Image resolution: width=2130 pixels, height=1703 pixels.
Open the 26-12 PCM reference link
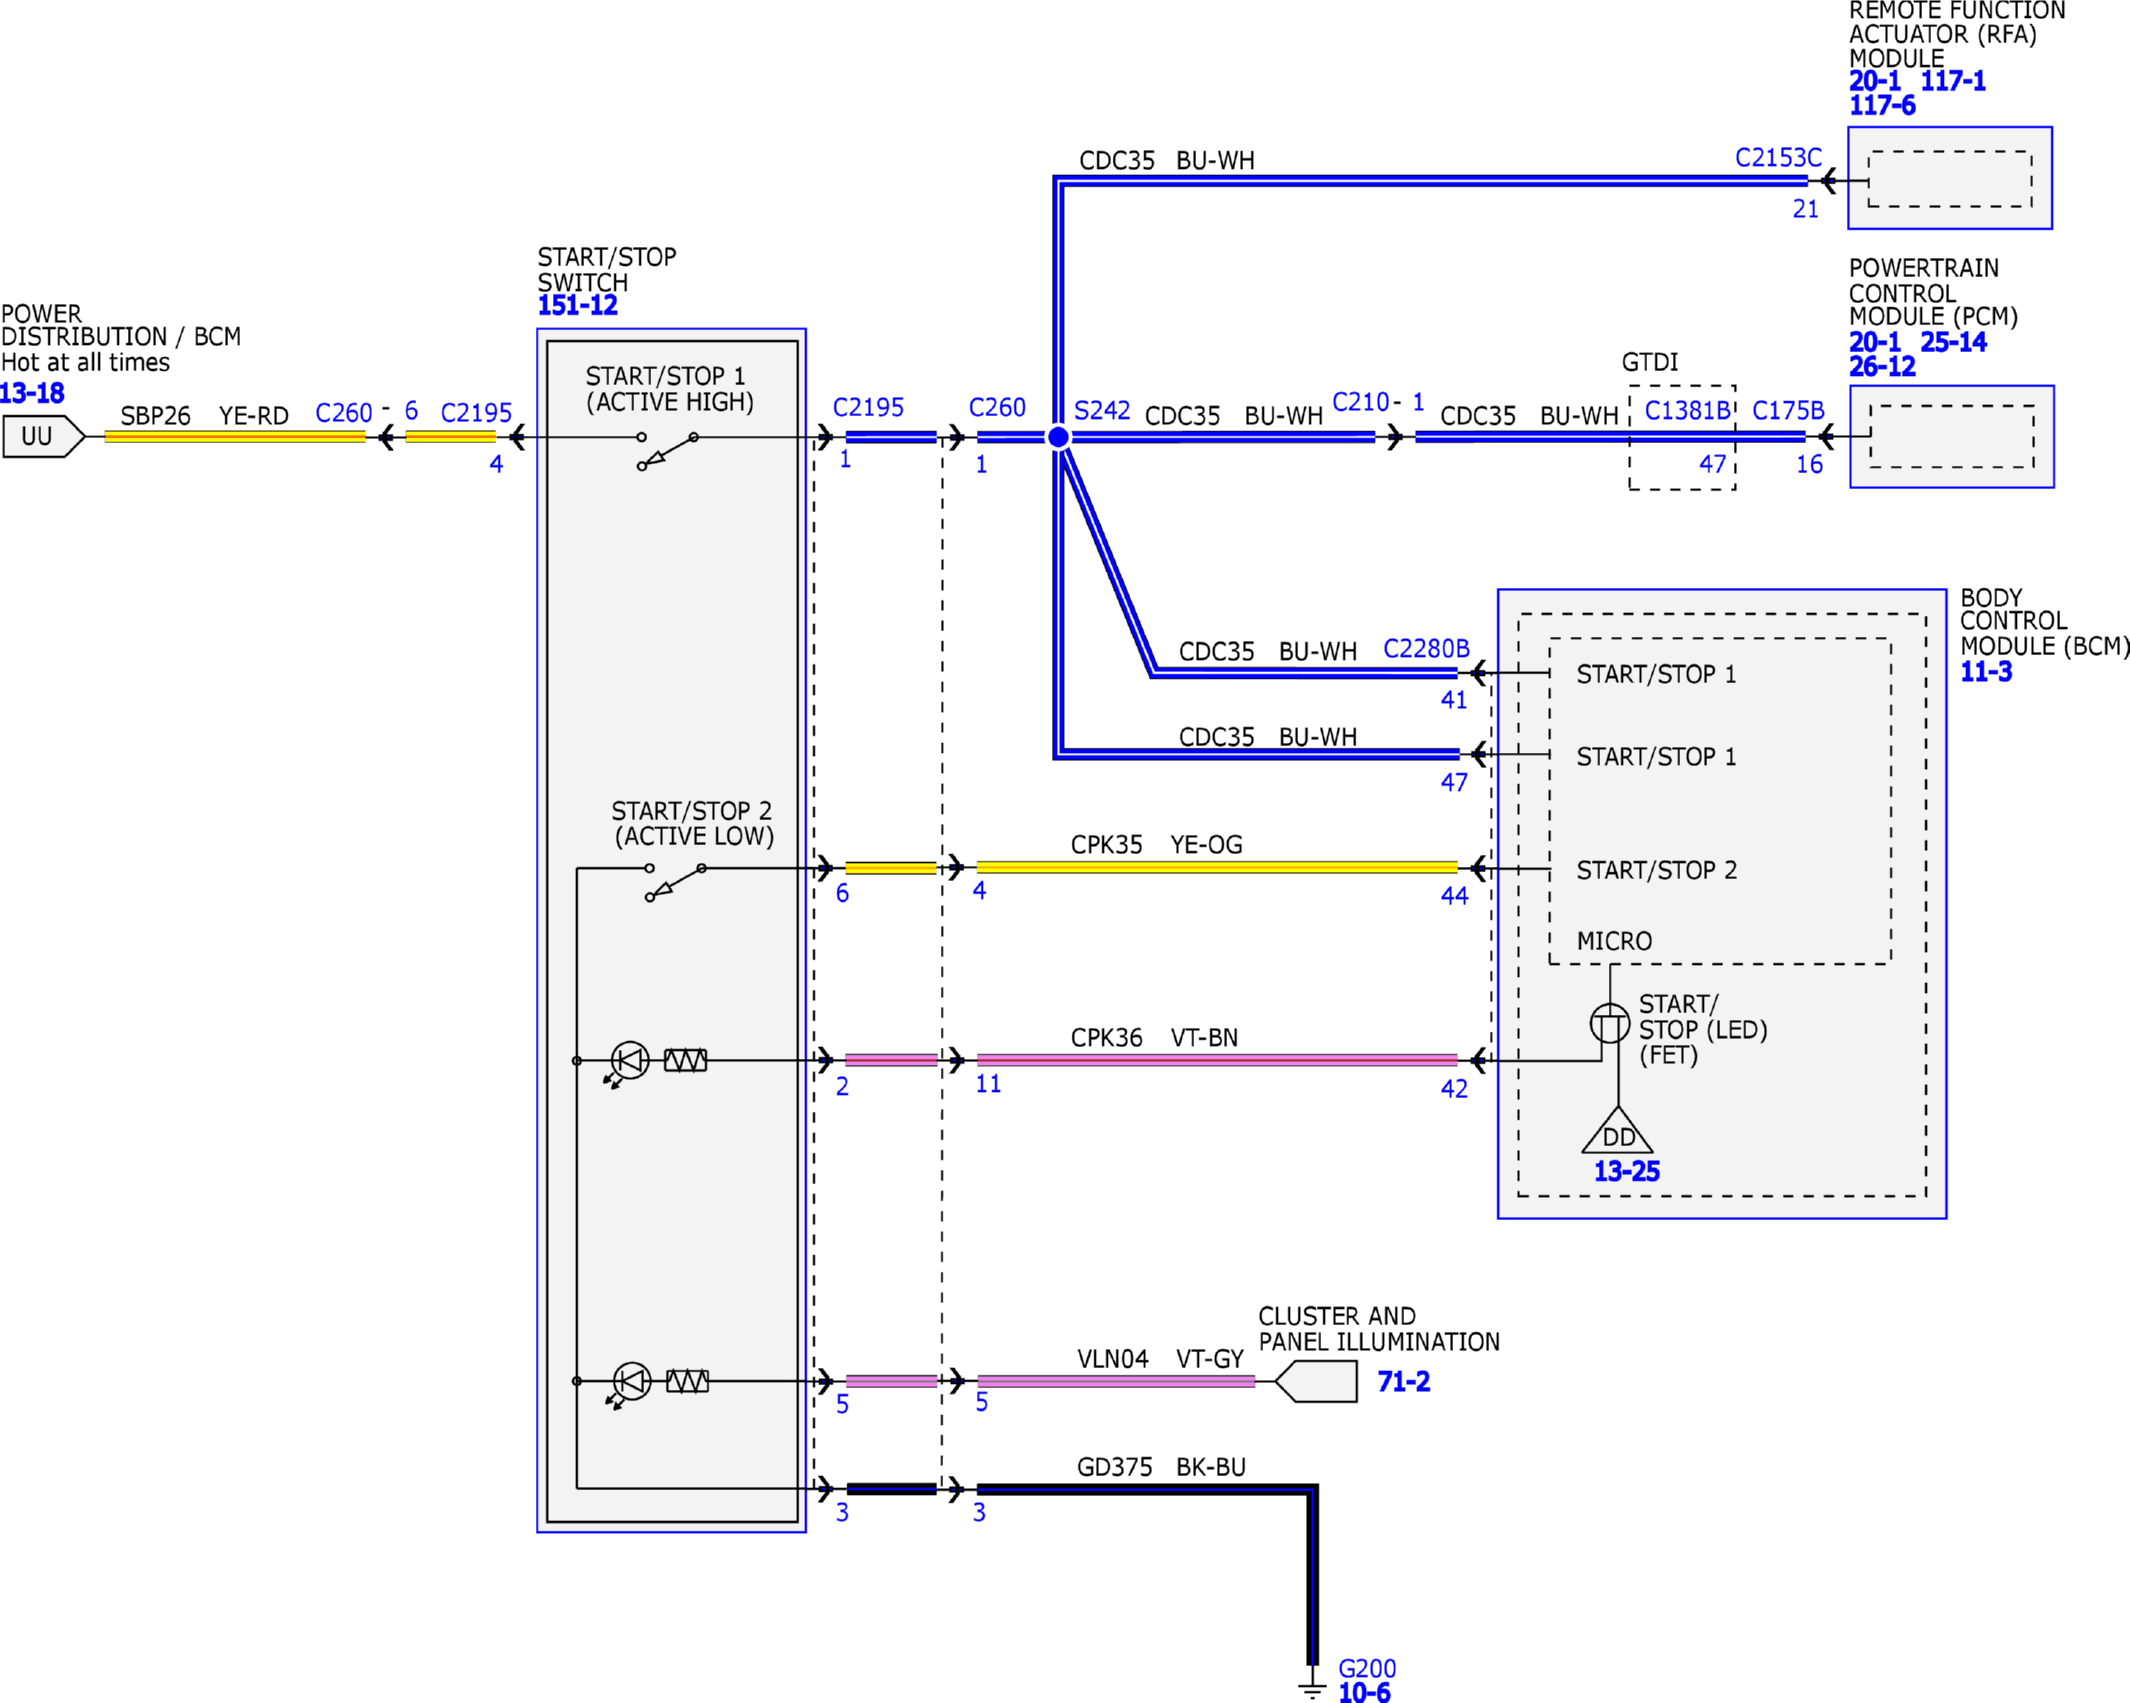1882,366
